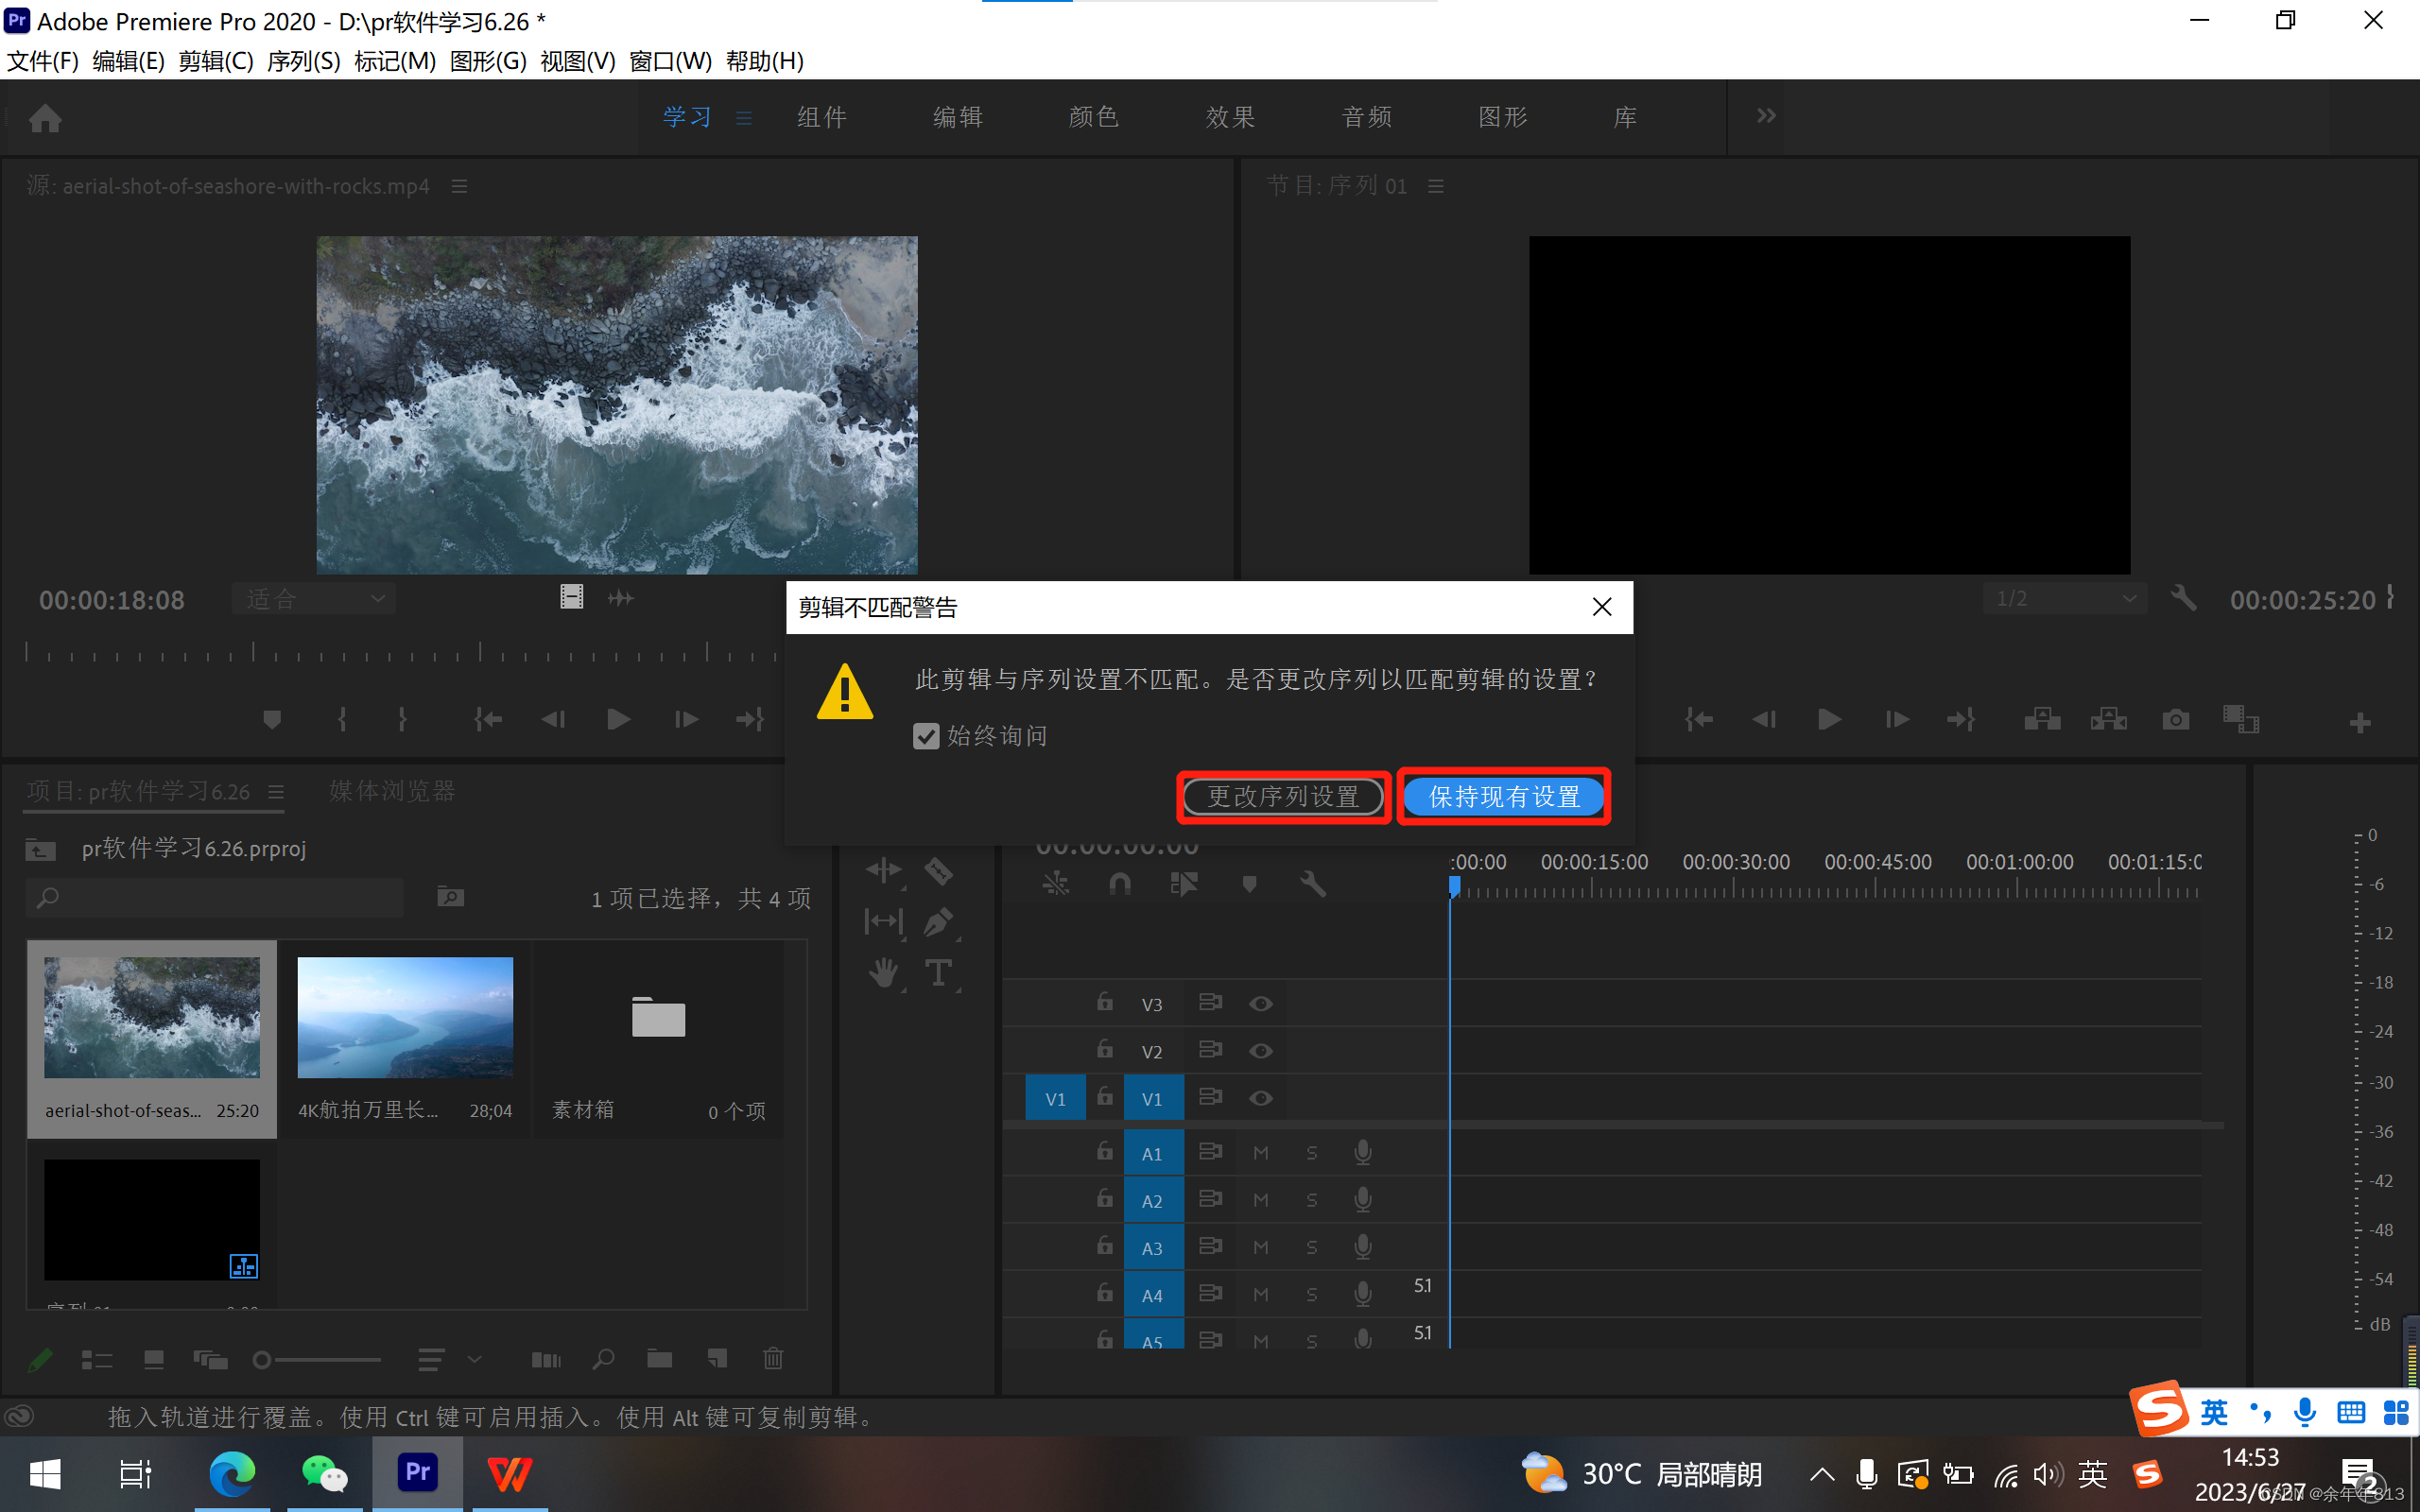Open the 适合 zoom level dropdown
2420x1512 pixels.
pyautogui.click(x=314, y=599)
